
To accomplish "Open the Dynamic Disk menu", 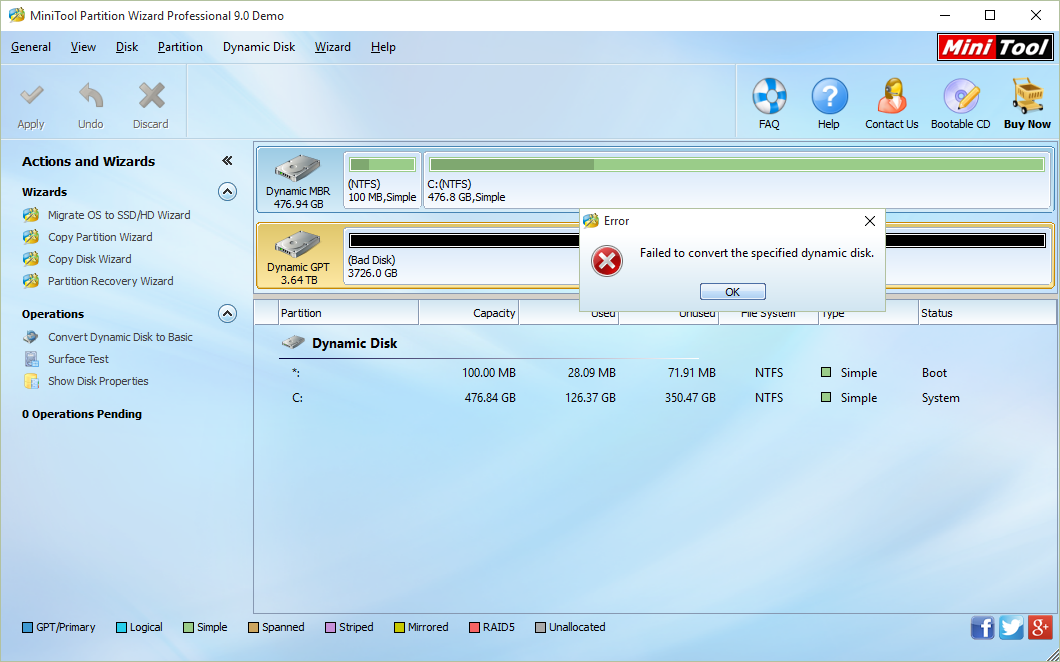I will click(259, 47).
